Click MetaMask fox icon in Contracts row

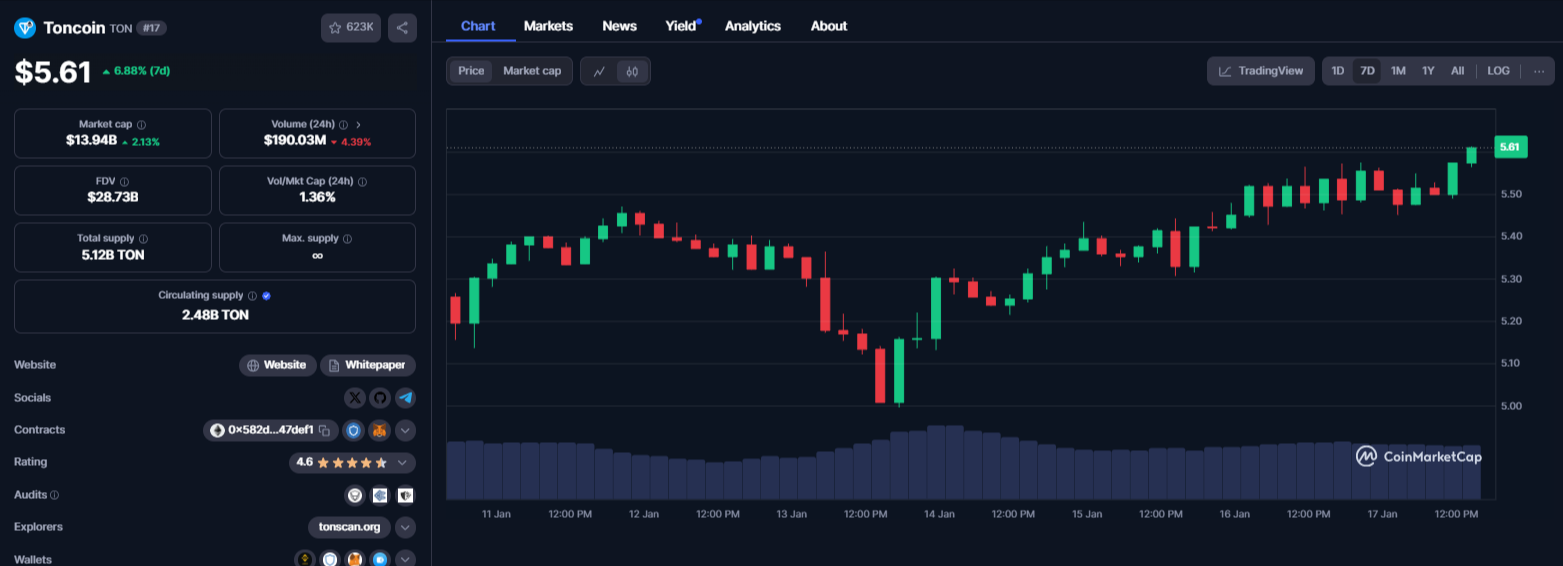[380, 430]
